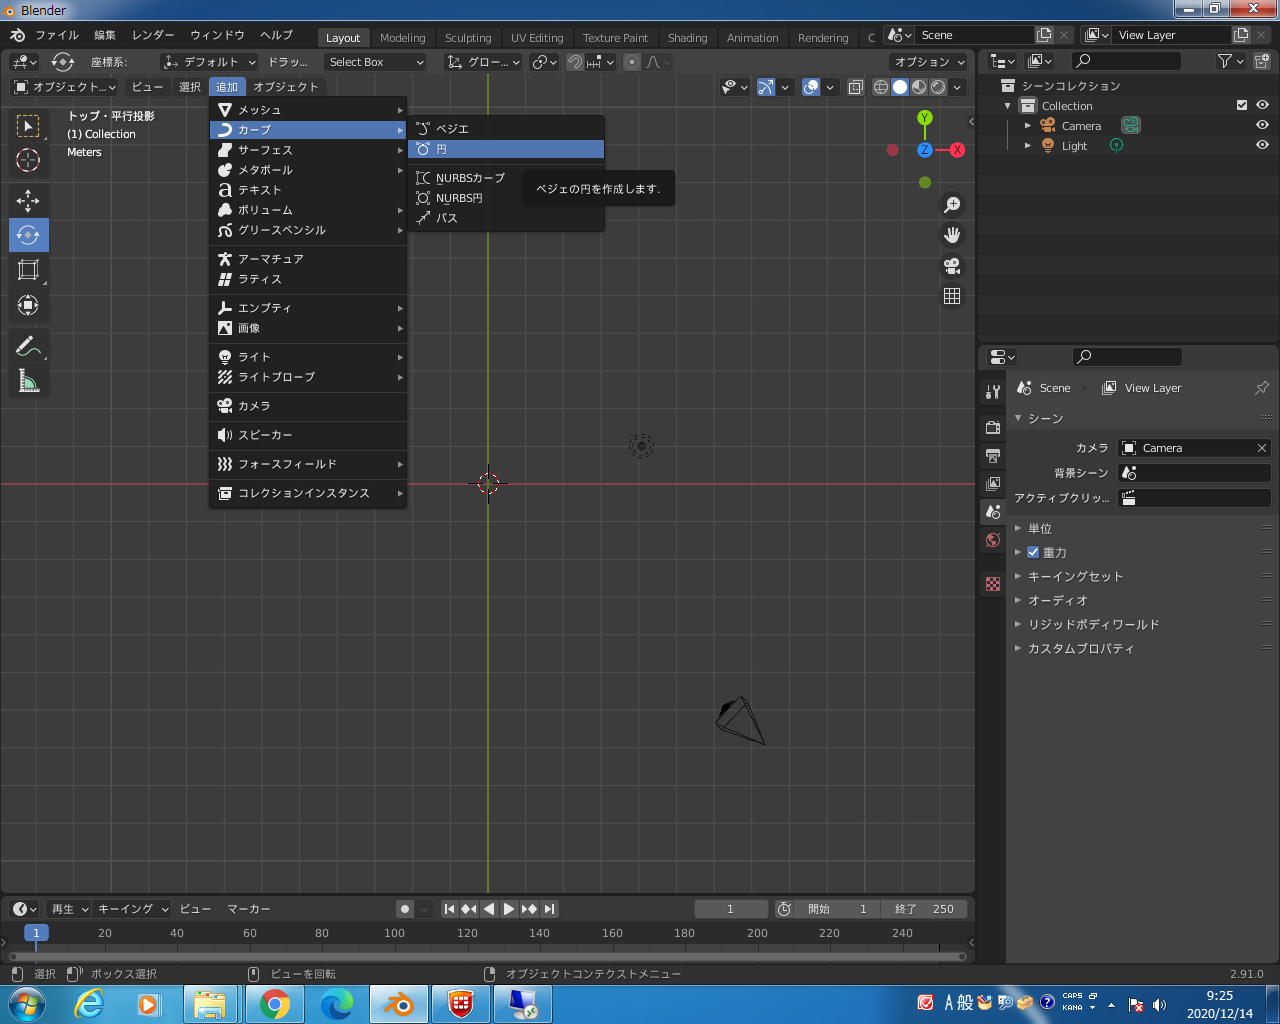Click frame 1 marker on timeline
Viewport: 1280px width, 1024px height.
36,933
